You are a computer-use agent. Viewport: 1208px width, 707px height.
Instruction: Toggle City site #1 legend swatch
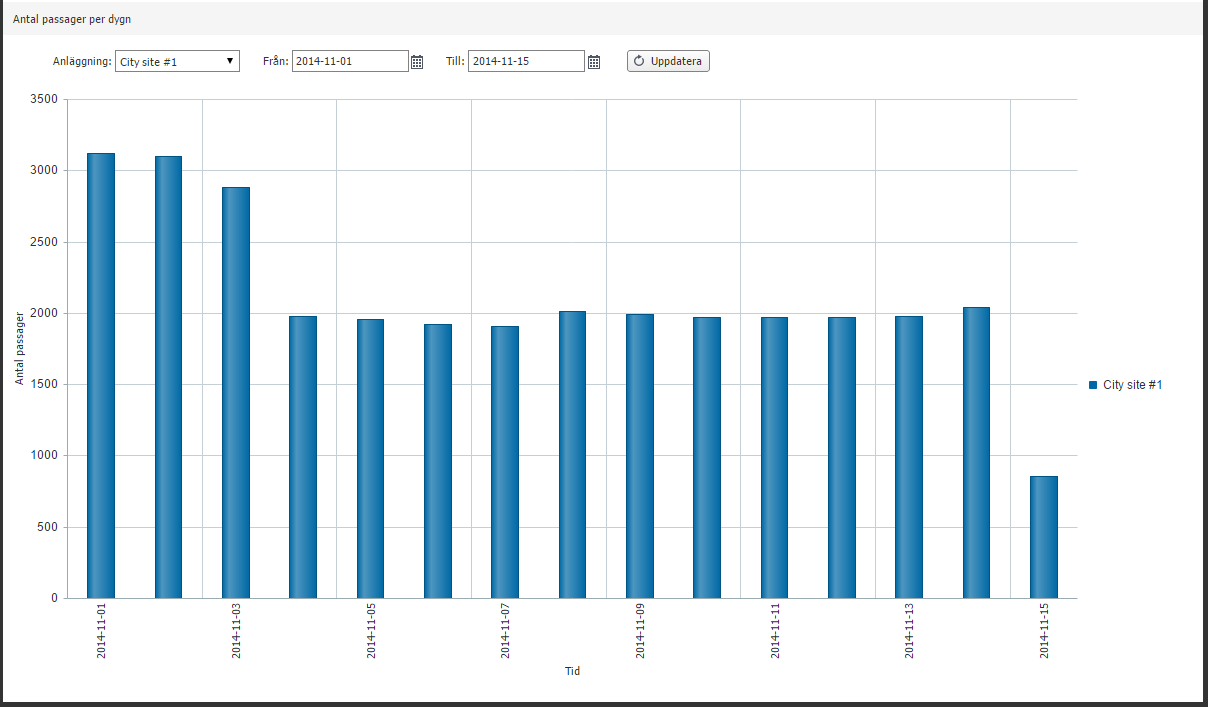point(1093,385)
